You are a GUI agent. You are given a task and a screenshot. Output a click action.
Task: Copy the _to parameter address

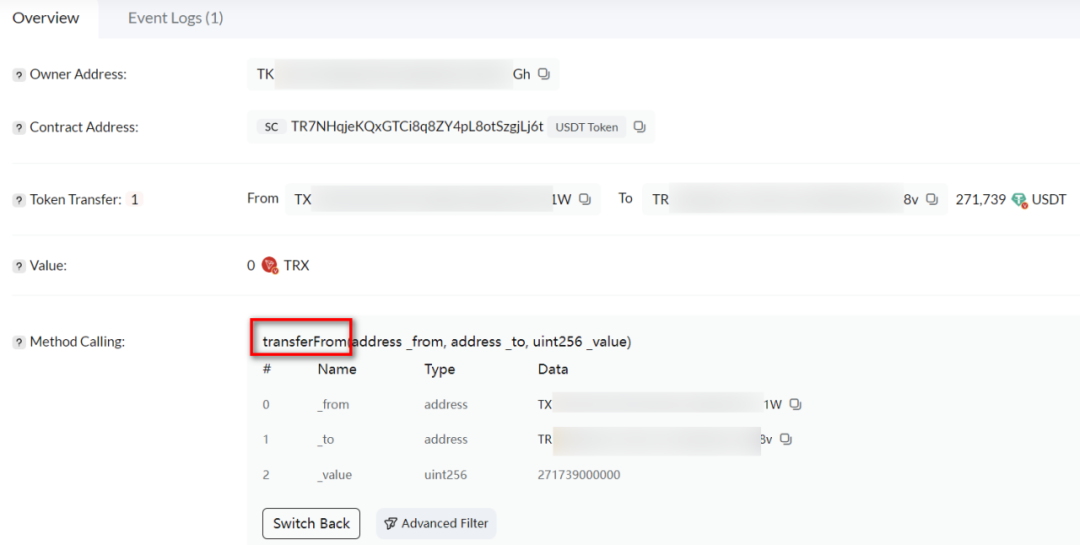(x=786, y=440)
